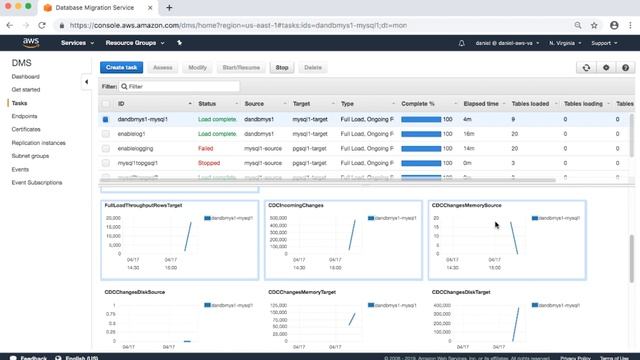Toggle the select-all tasks checkbox

coord(106,104)
